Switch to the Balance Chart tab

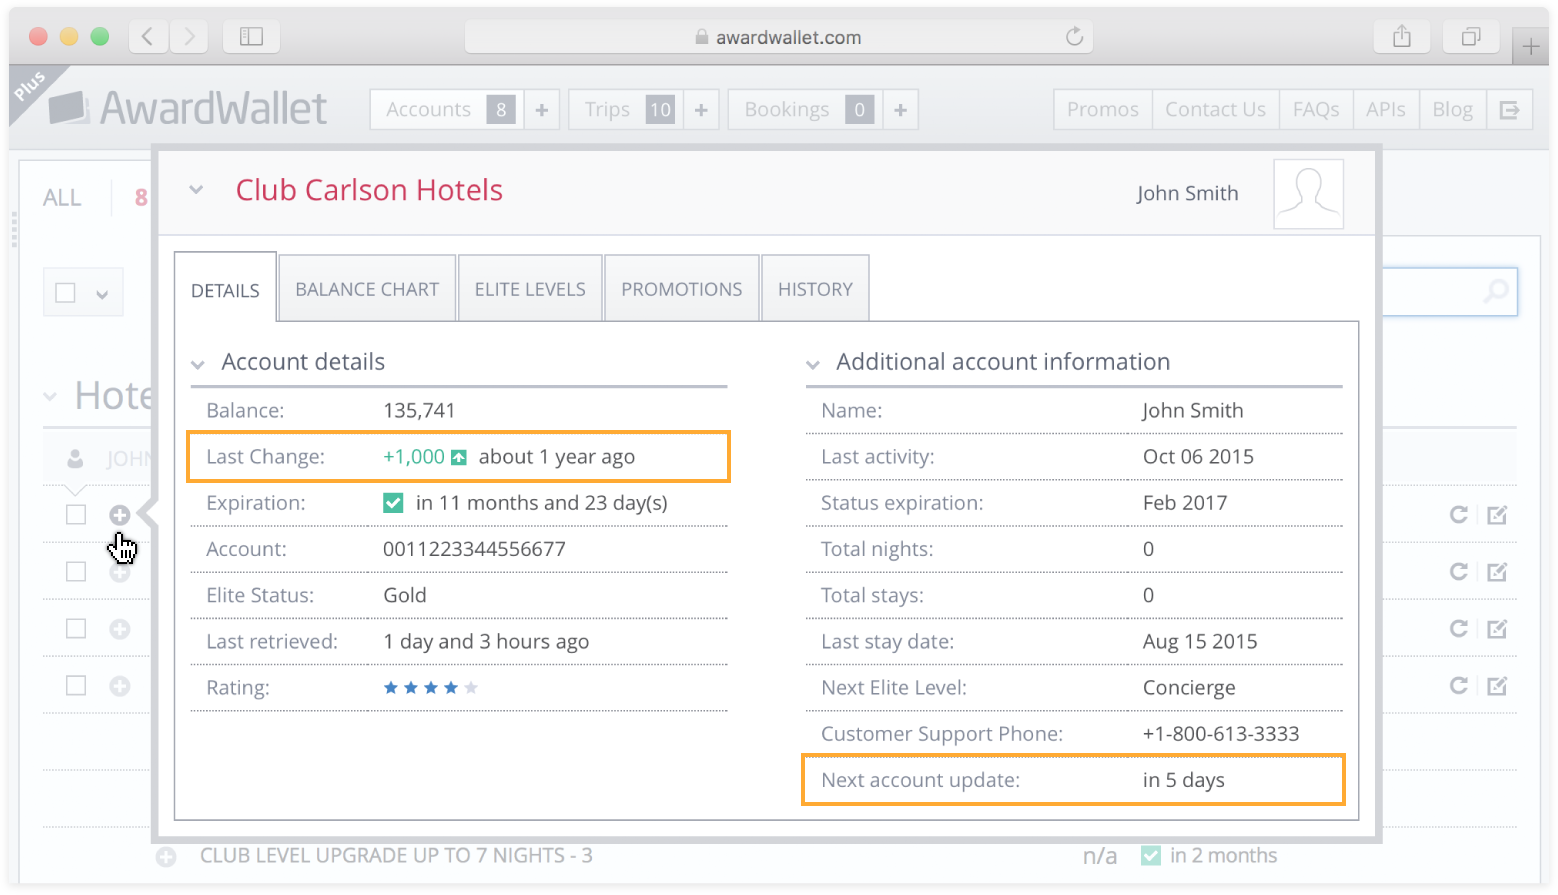[367, 289]
